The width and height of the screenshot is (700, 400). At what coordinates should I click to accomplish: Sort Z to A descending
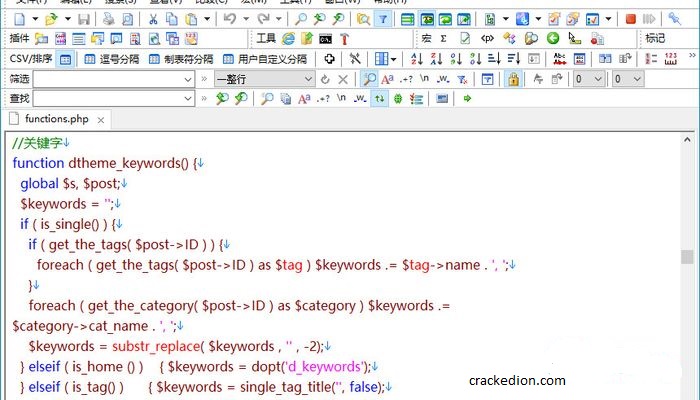point(436,58)
